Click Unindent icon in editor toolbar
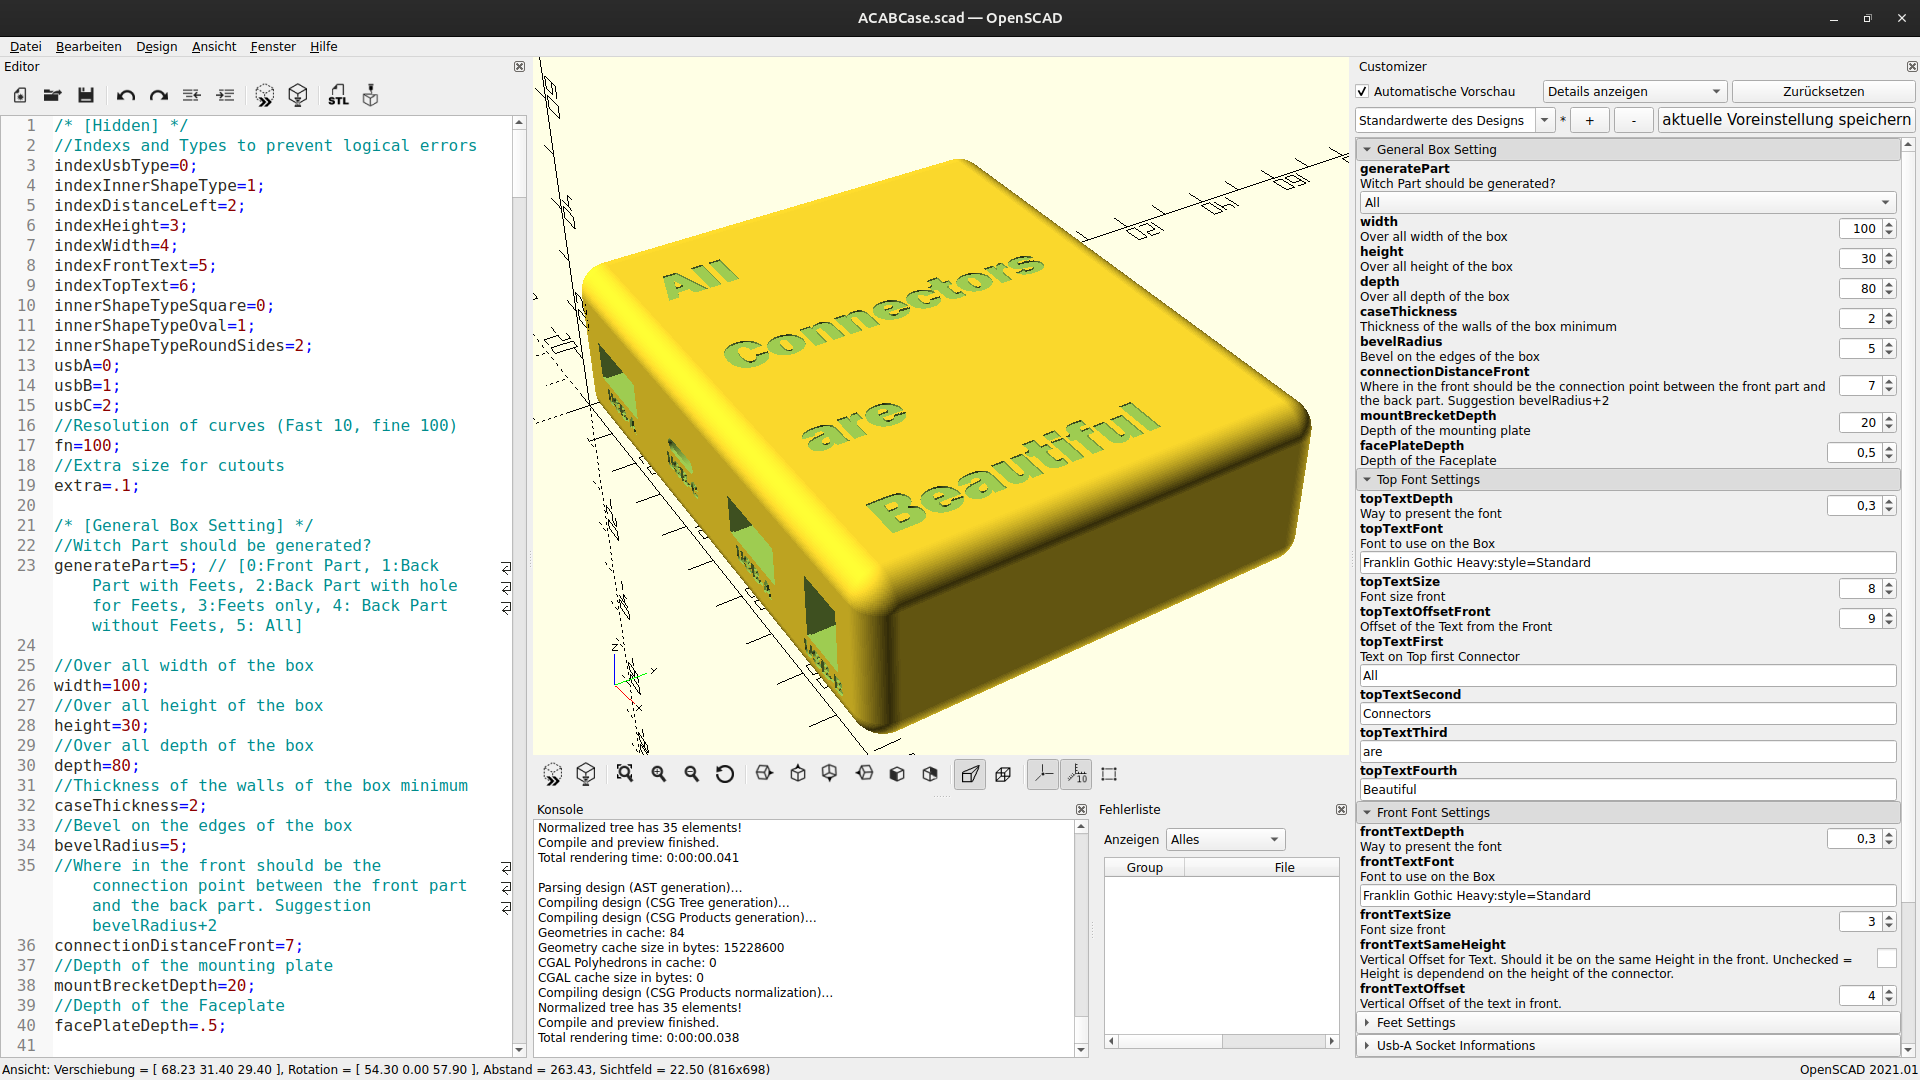This screenshot has height=1080, width=1920. point(192,95)
